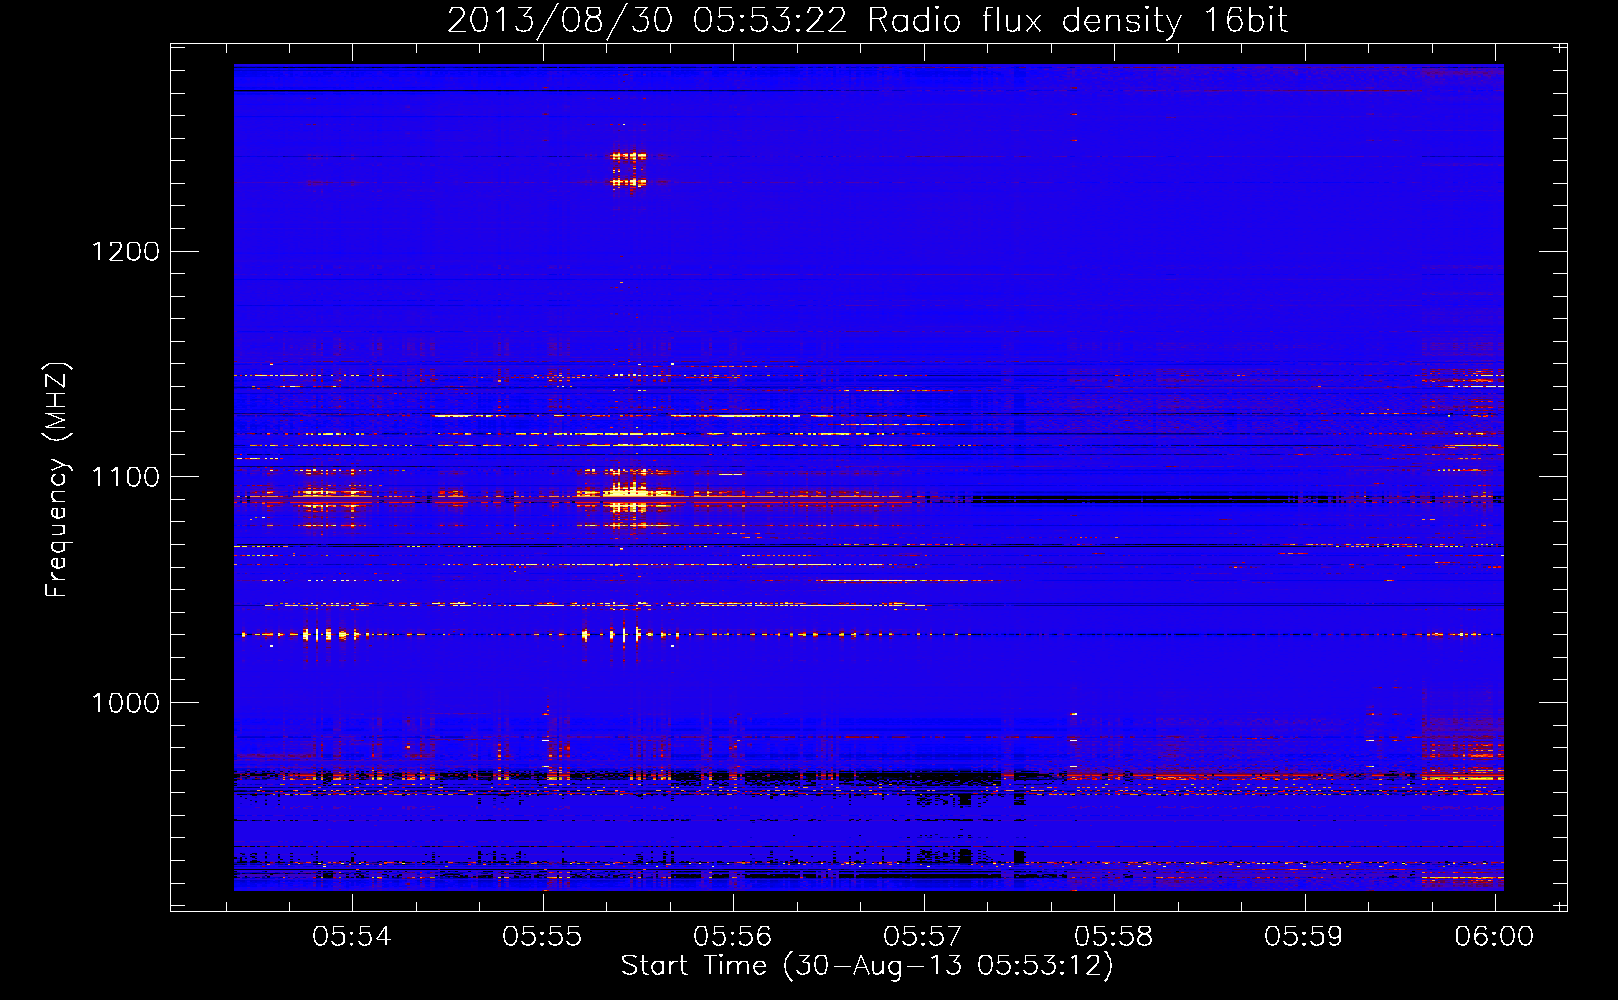Select the 1000 frequency tick label
This screenshot has width=1618, height=1000.
125,703
